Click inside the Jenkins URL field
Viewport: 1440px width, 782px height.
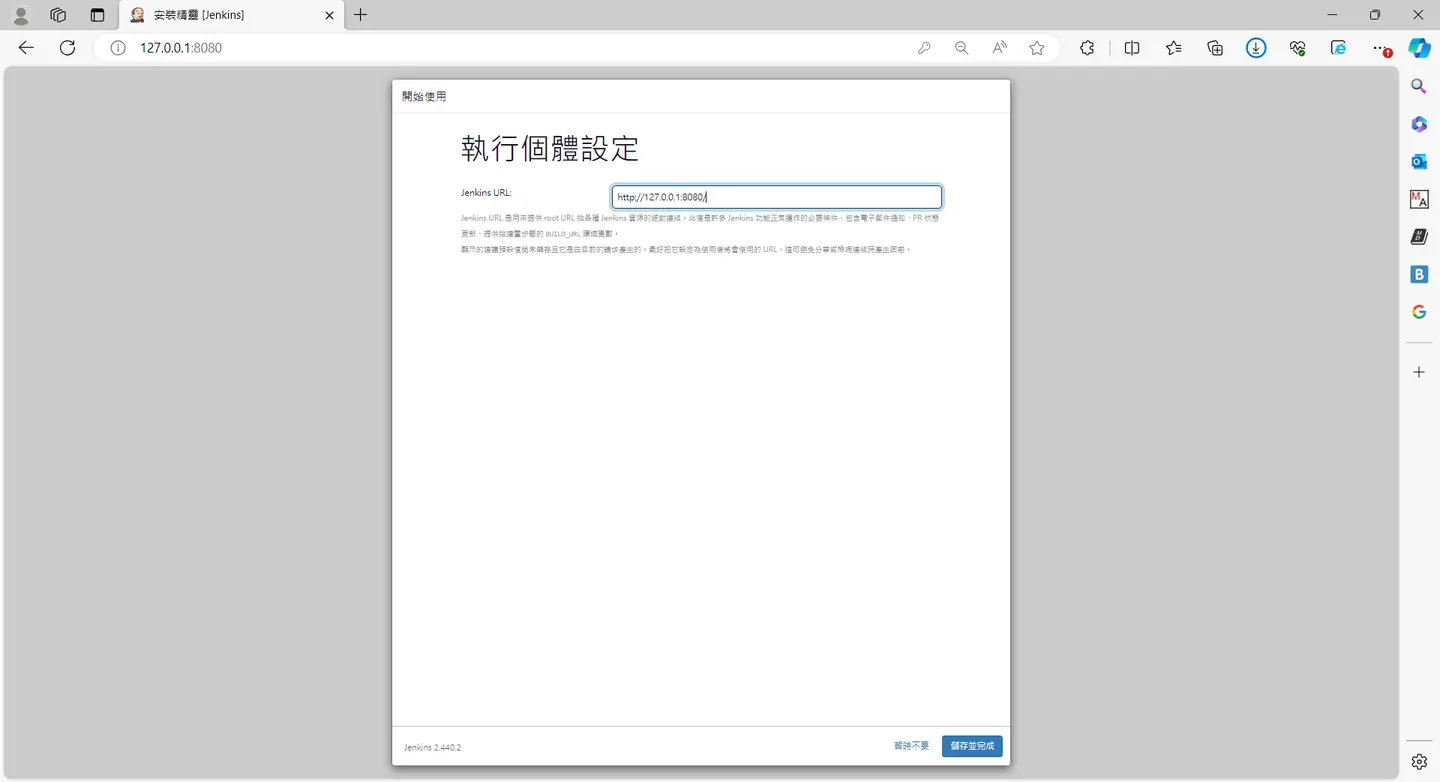click(777, 197)
